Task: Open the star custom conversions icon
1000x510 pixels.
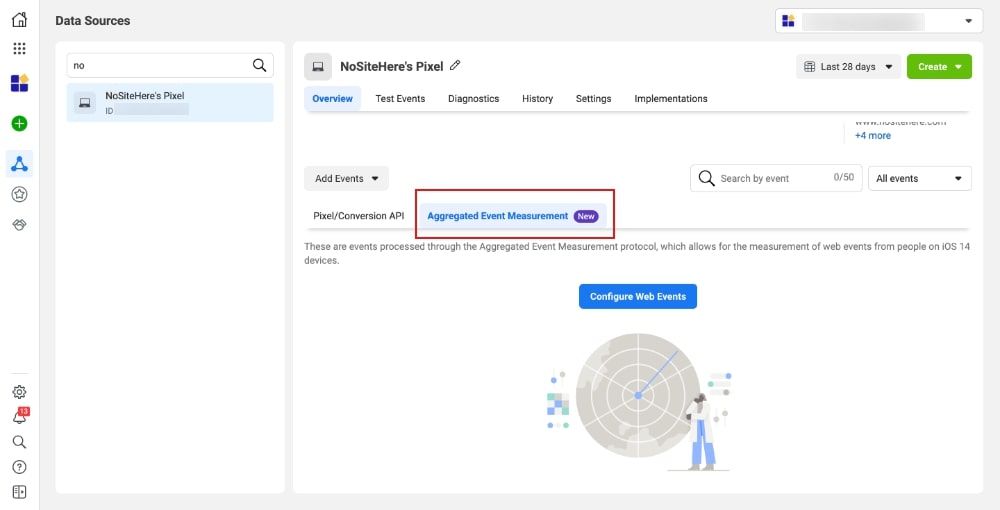Action: tap(19, 194)
